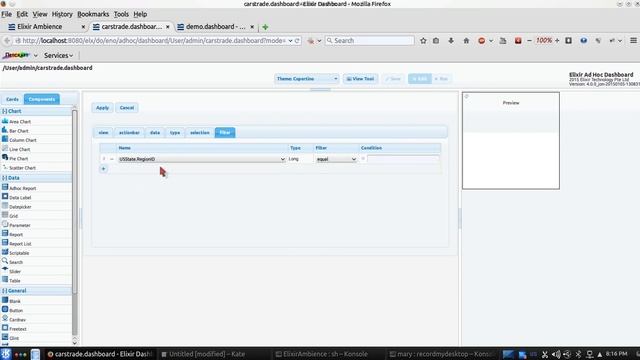
Task: Open the Theme dropdown
Action: (x=307, y=79)
